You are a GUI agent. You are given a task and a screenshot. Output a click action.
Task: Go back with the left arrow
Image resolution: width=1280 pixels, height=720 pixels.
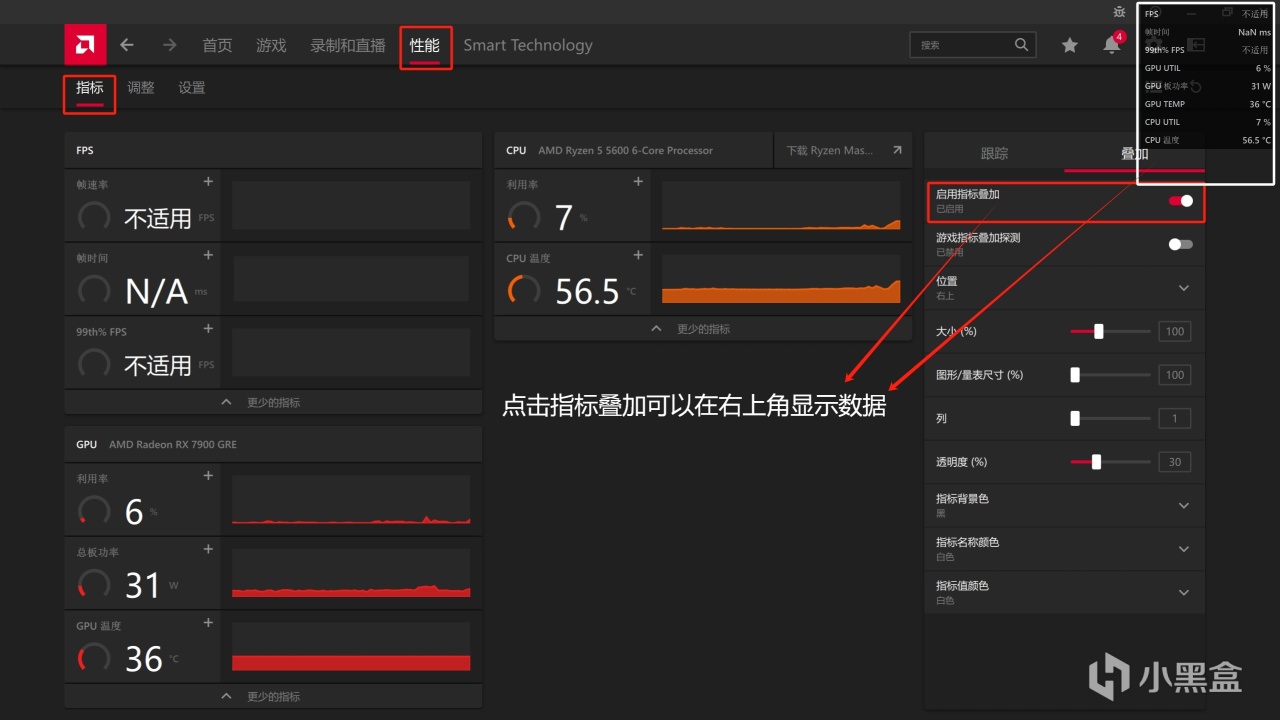pyautogui.click(x=127, y=45)
